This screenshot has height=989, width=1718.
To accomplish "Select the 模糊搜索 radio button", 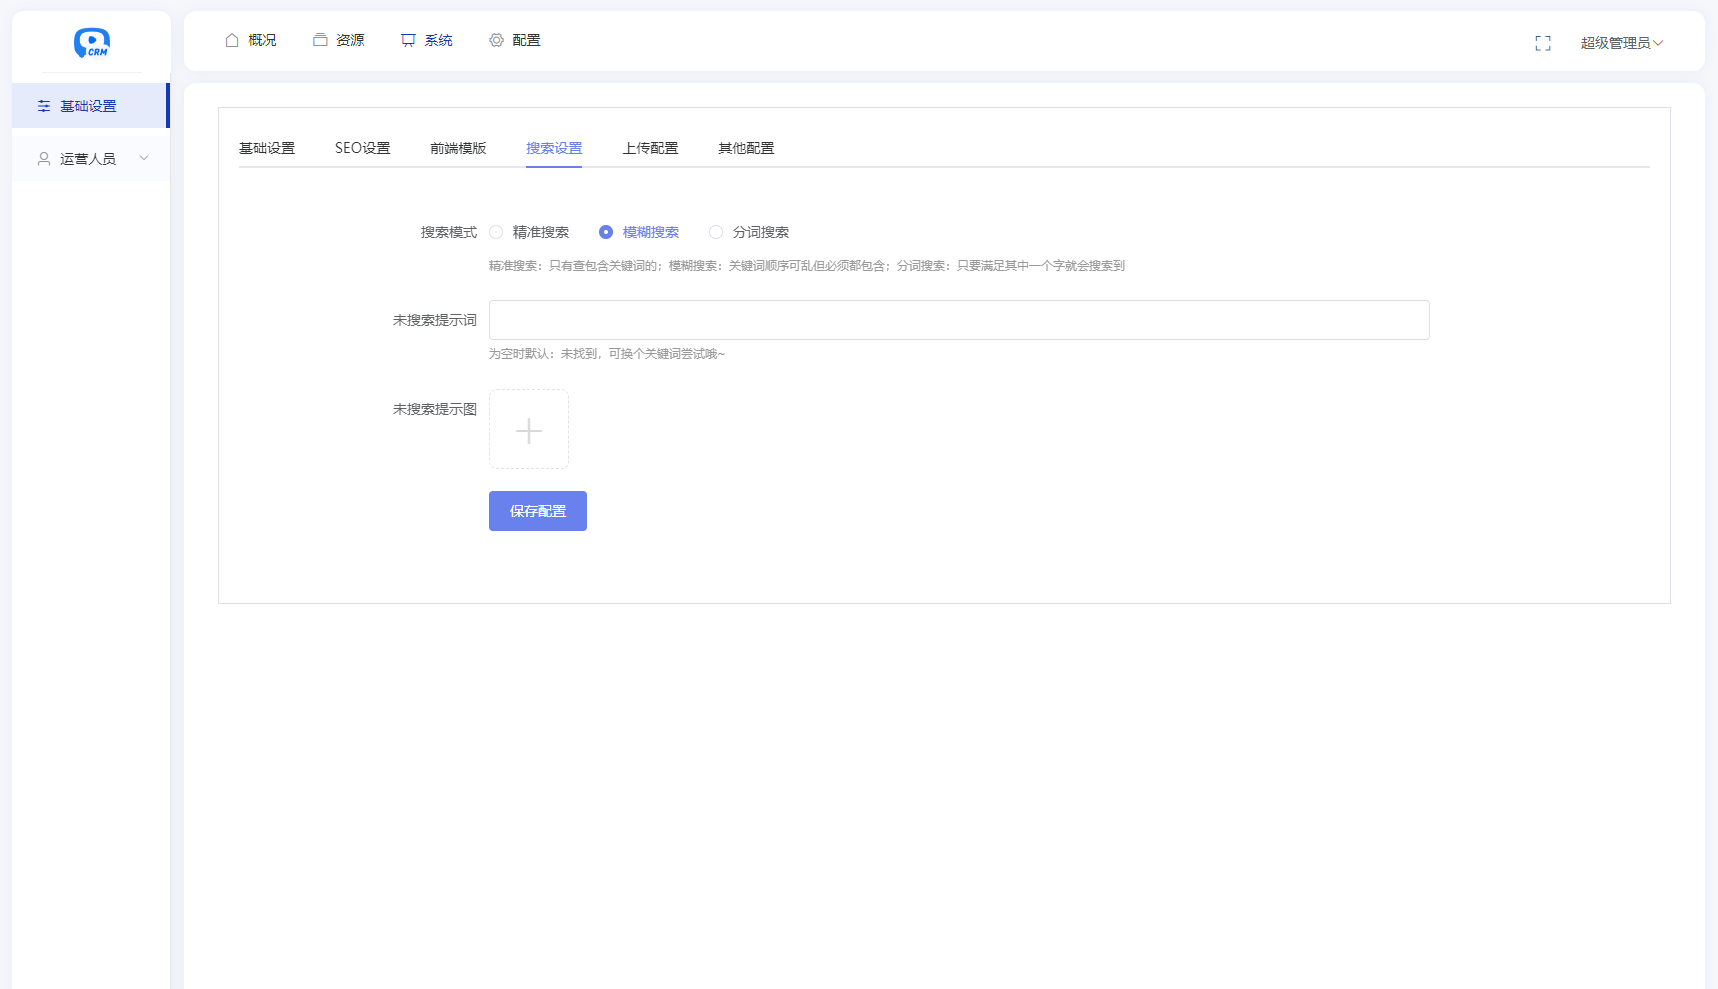I will (605, 231).
